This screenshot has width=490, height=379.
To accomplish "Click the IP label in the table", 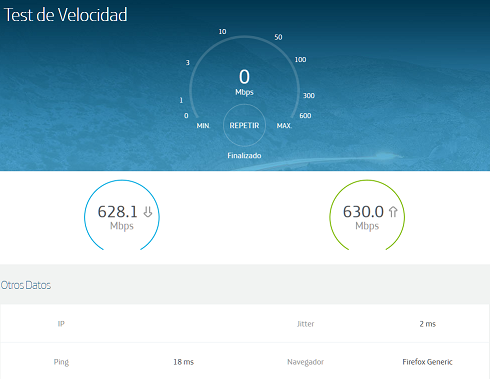I will [61, 324].
